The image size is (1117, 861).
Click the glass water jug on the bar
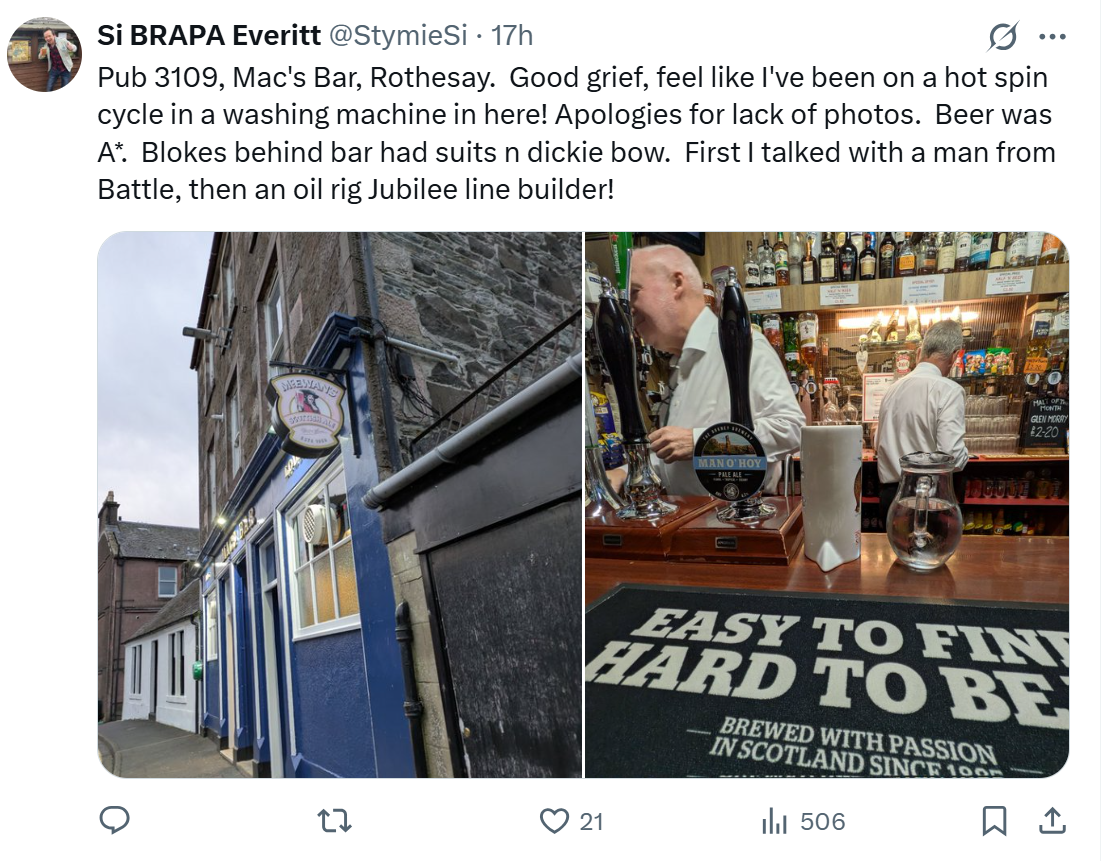click(924, 510)
